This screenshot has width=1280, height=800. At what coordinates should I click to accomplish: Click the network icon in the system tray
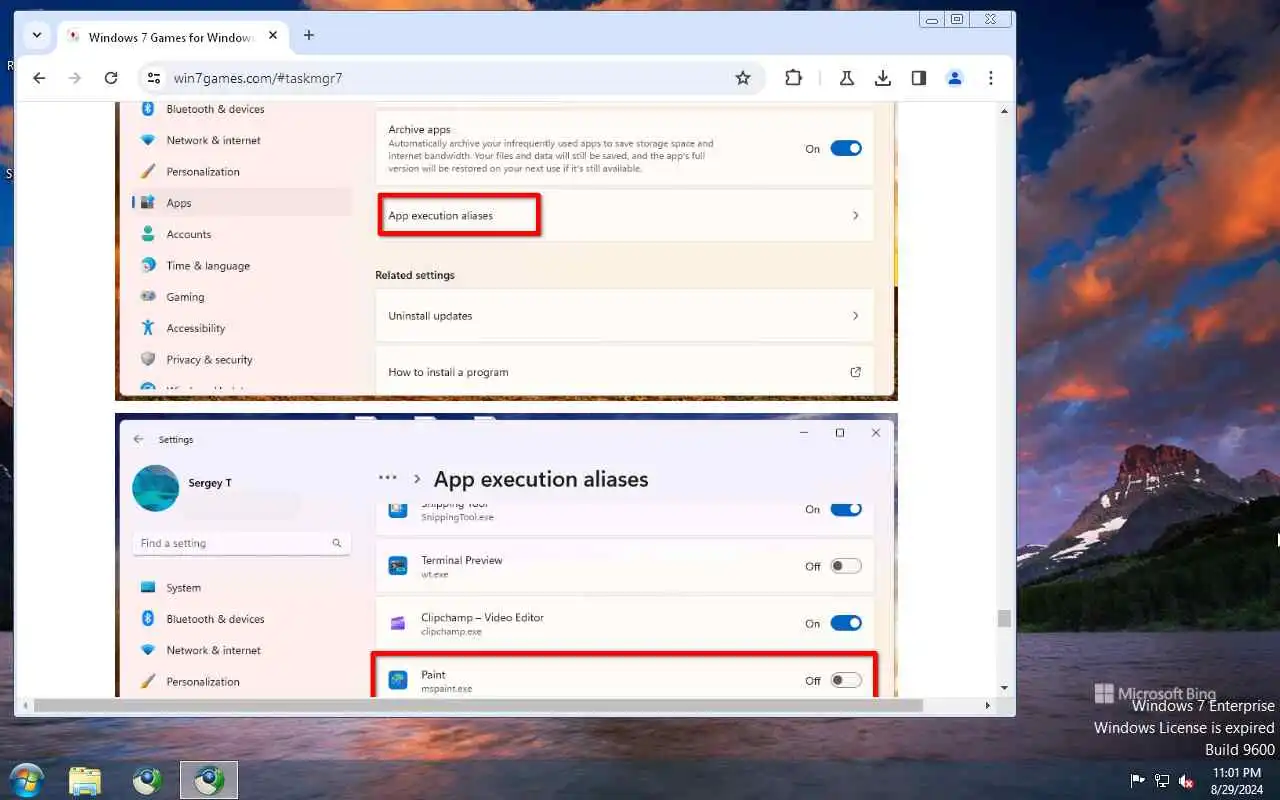point(1162,780)
